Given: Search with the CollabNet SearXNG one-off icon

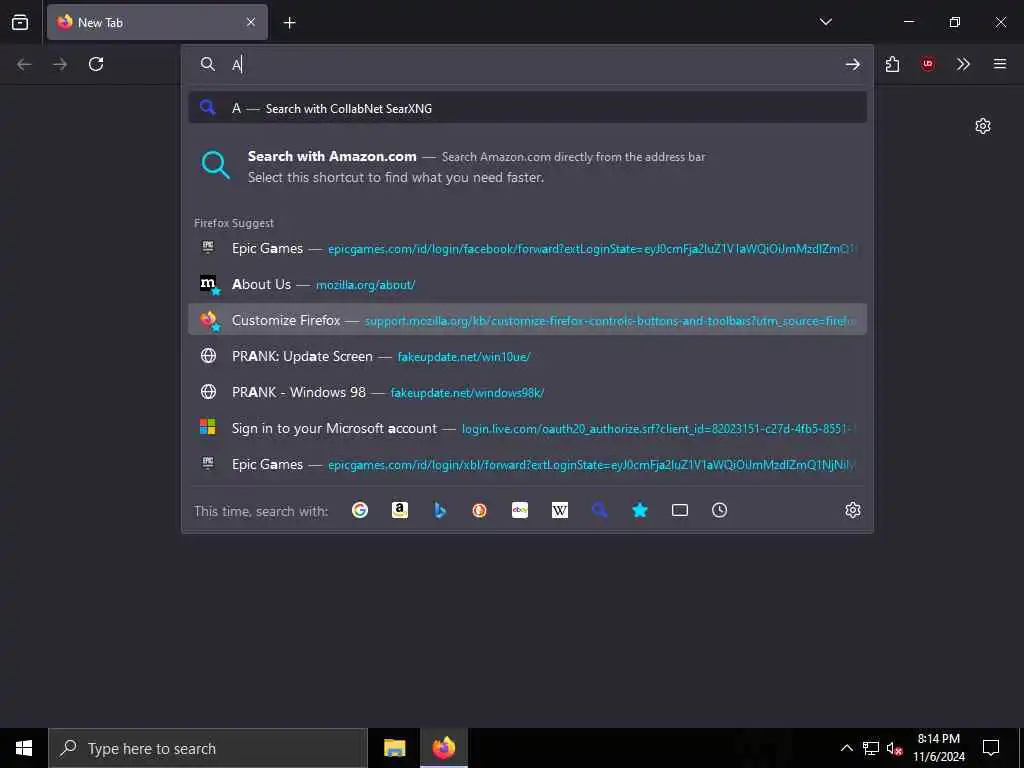Looking at the screenshot, I should pyautogui.click(x=600, y=510).
